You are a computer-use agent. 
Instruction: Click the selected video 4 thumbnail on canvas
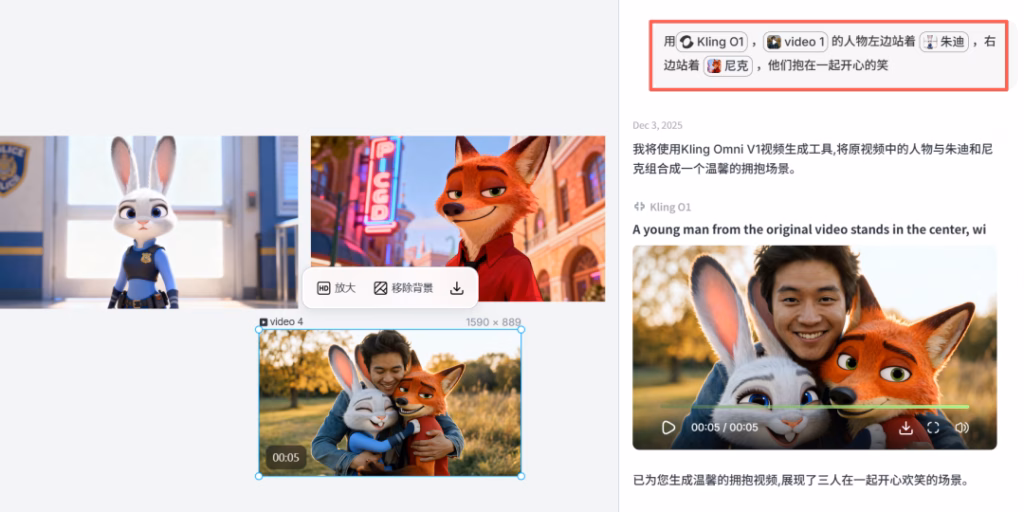coord(390,400)
